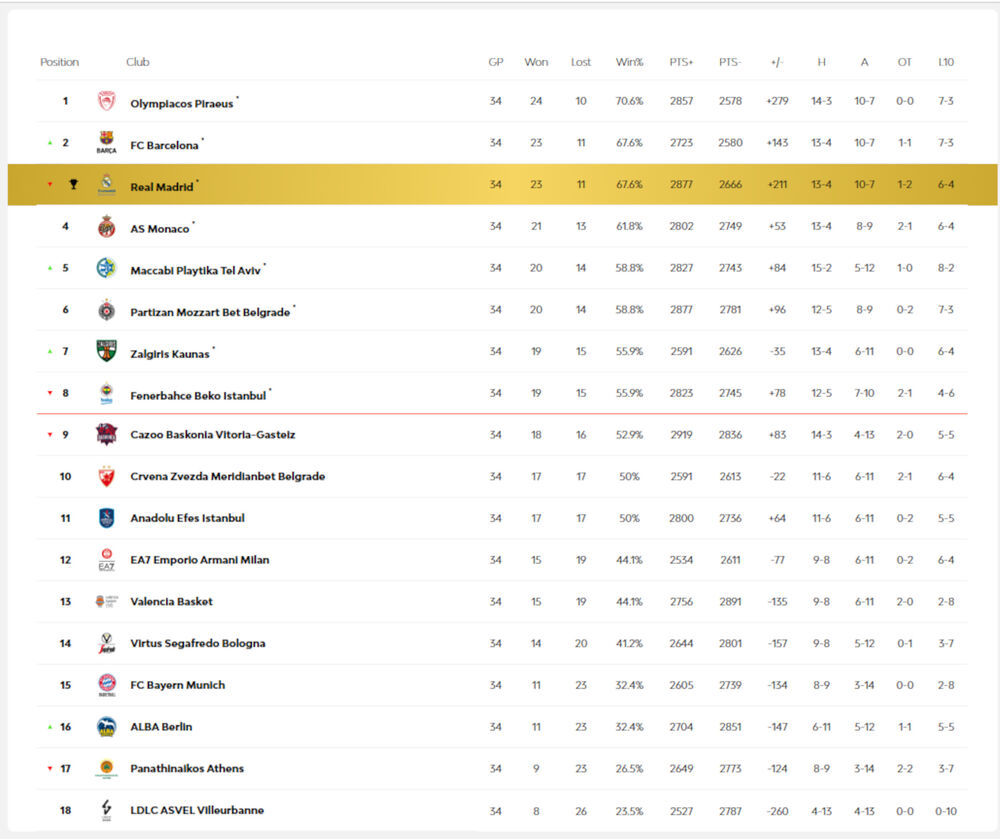
Task: Open the Partizan Mozzart Bet Belgrade link
Action: click(210, 312)
